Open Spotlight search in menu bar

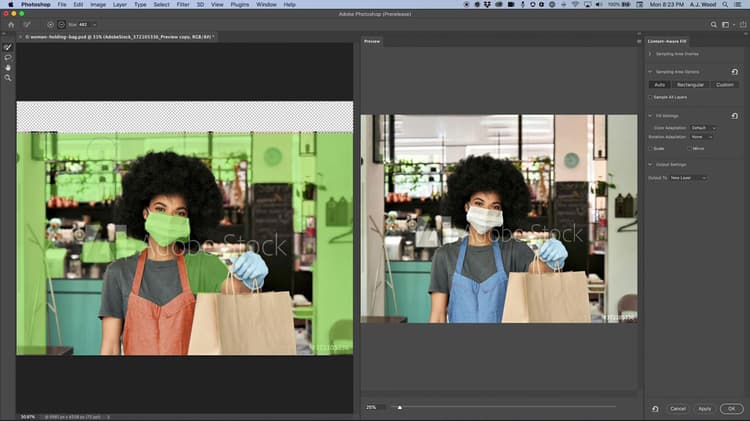[x=725, y=4]
